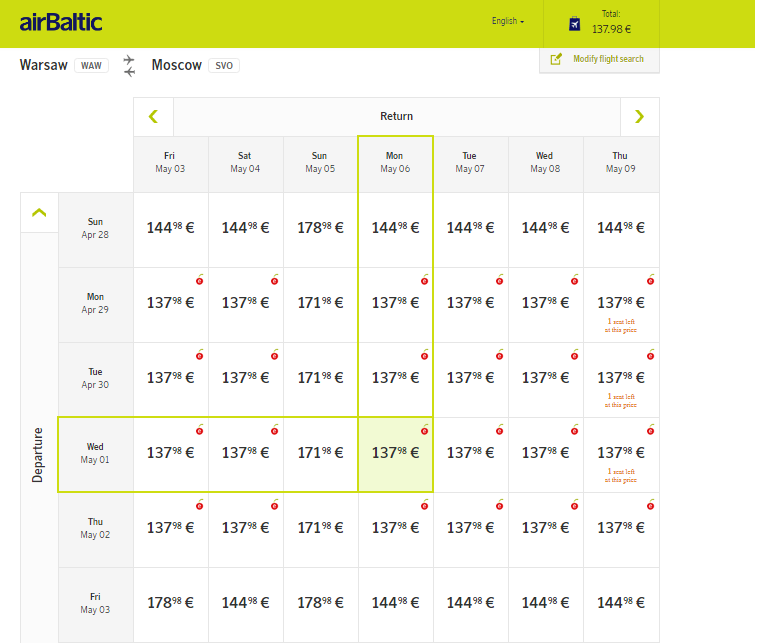Choose May 01 to May 09 fare 137.98
This screenshot has width=761, height=643.
[621, 454]
